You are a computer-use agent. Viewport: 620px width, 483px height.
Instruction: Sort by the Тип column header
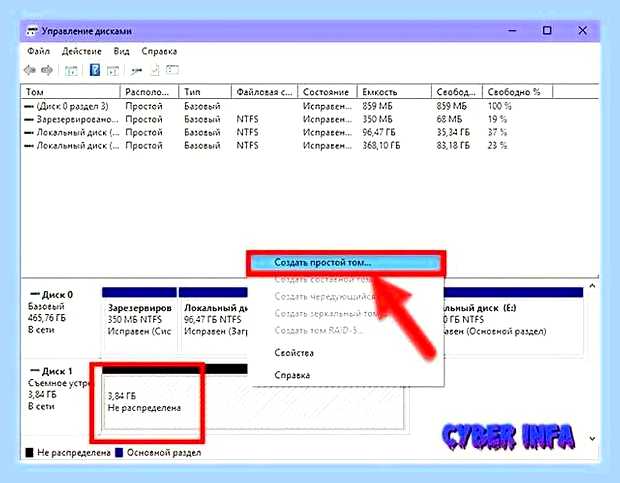(205, 92)
